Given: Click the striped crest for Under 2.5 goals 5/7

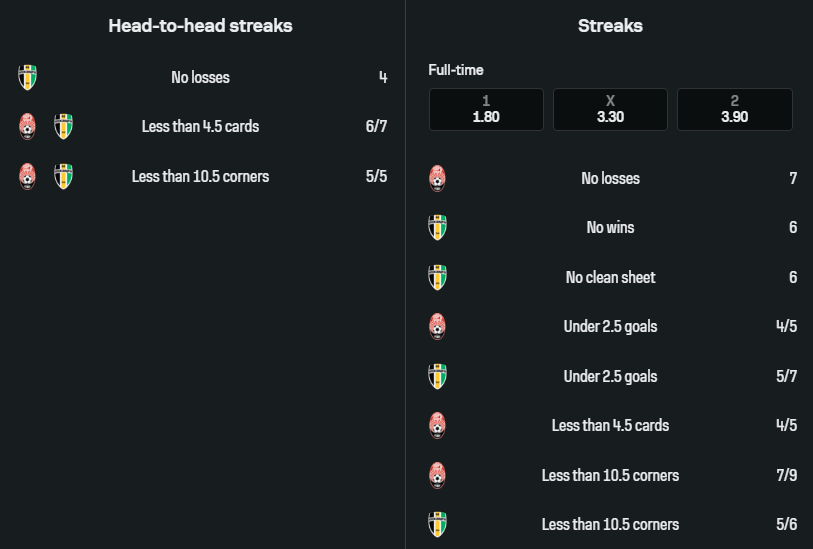Looking at the screenshot, I should pos(437,376).
